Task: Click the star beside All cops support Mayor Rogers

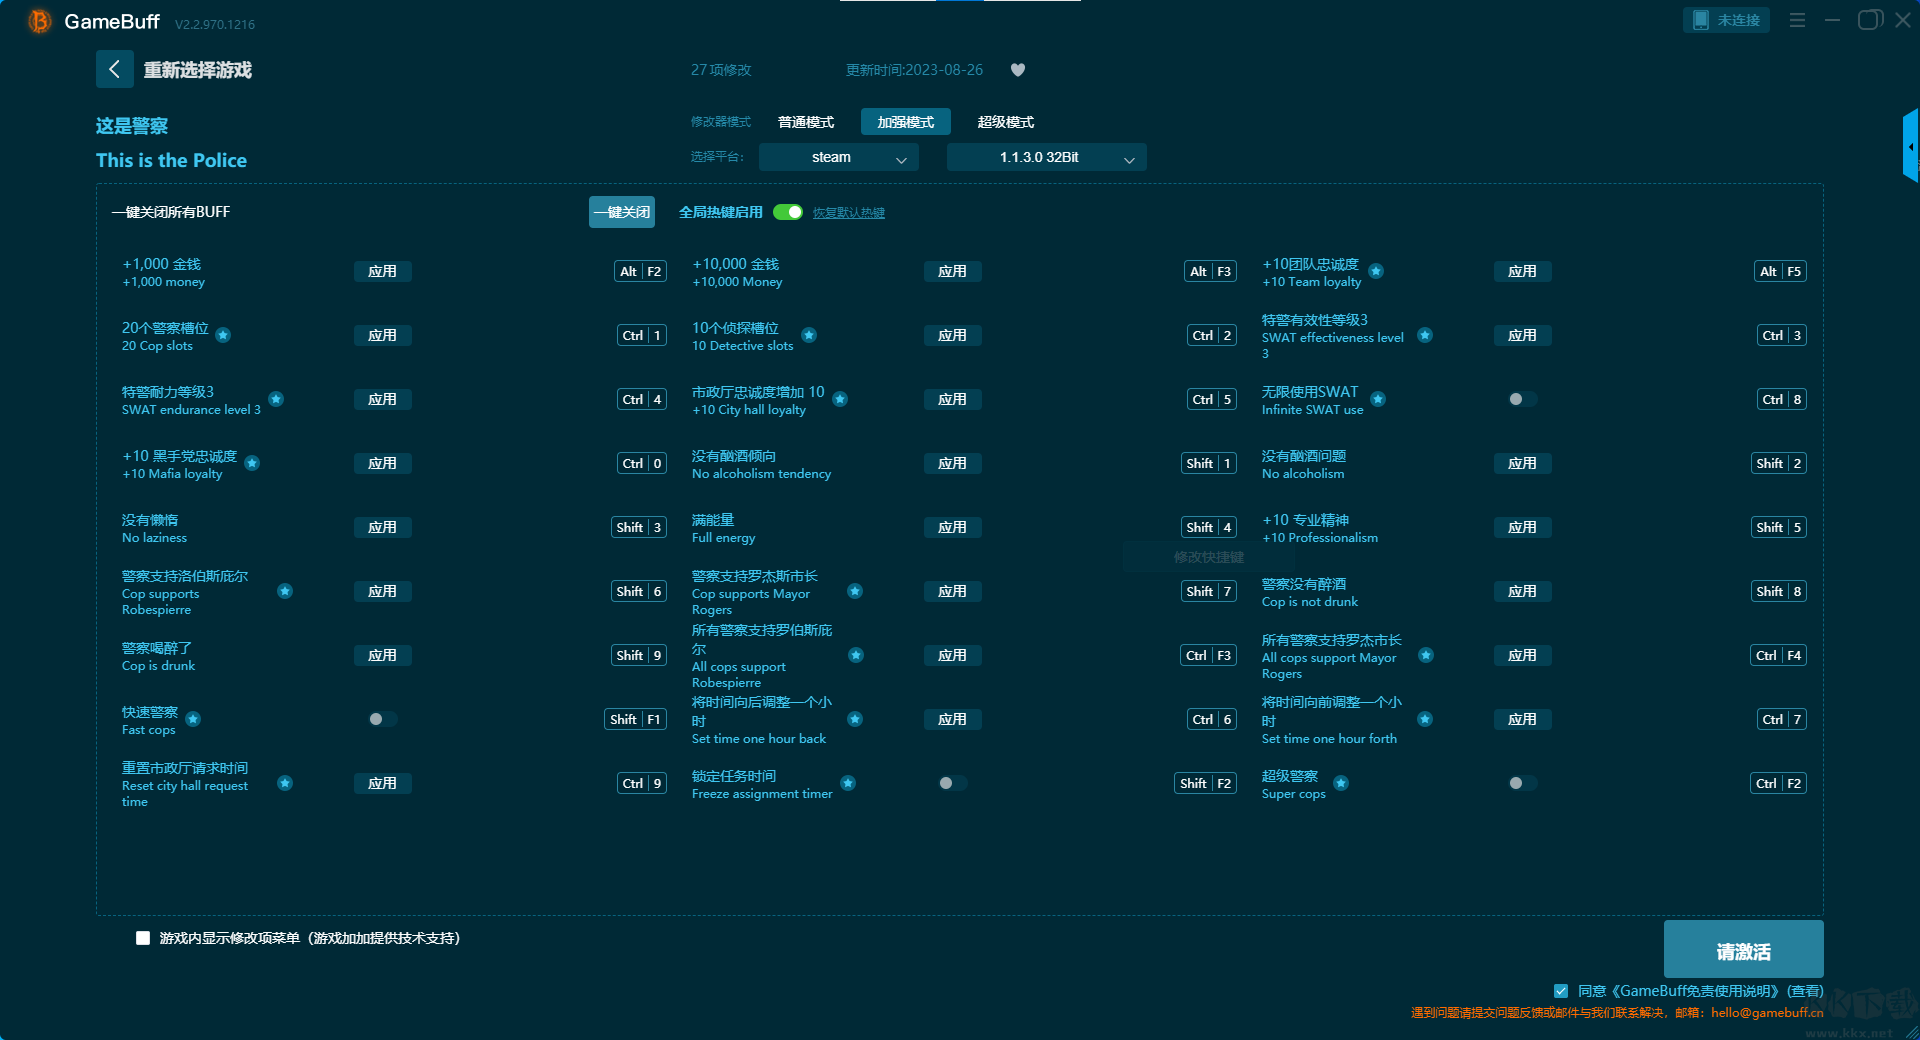Action: (x=1426, y=655)
